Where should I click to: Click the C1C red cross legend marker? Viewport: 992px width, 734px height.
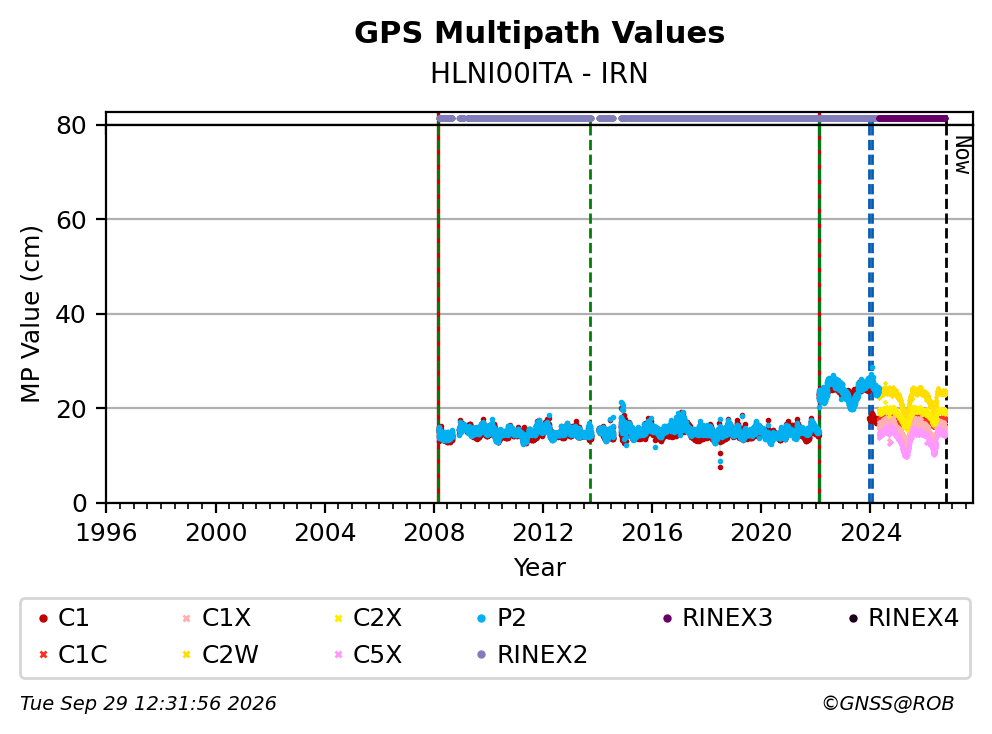[x=43, y=654]
